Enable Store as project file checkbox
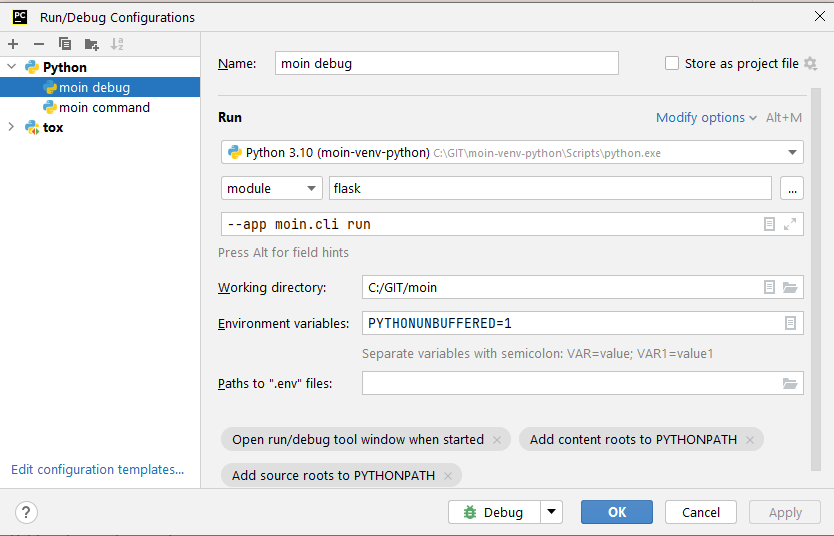This screenshot has width=834, height=536. [x=672, y=63]
